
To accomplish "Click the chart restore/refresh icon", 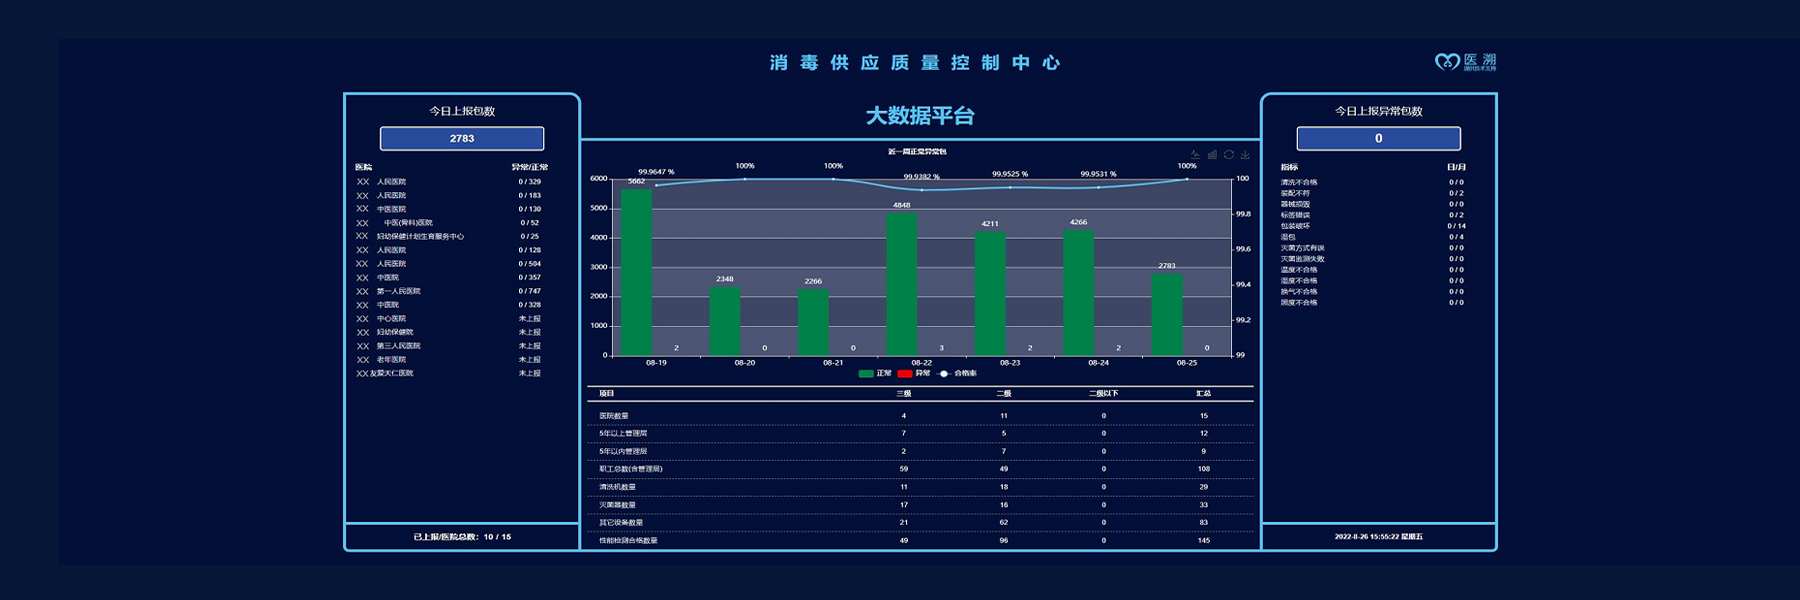I will click(x=1229, y=155).
